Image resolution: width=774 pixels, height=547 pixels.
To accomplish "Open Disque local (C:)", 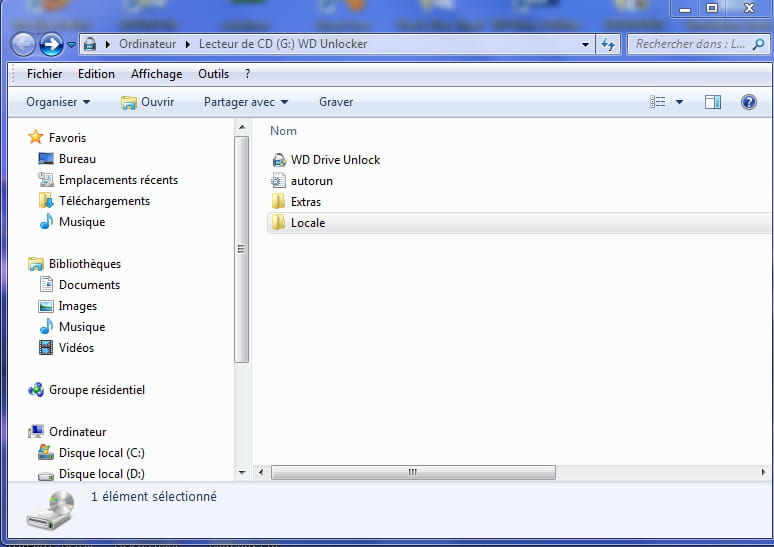I will pos(92,453).
